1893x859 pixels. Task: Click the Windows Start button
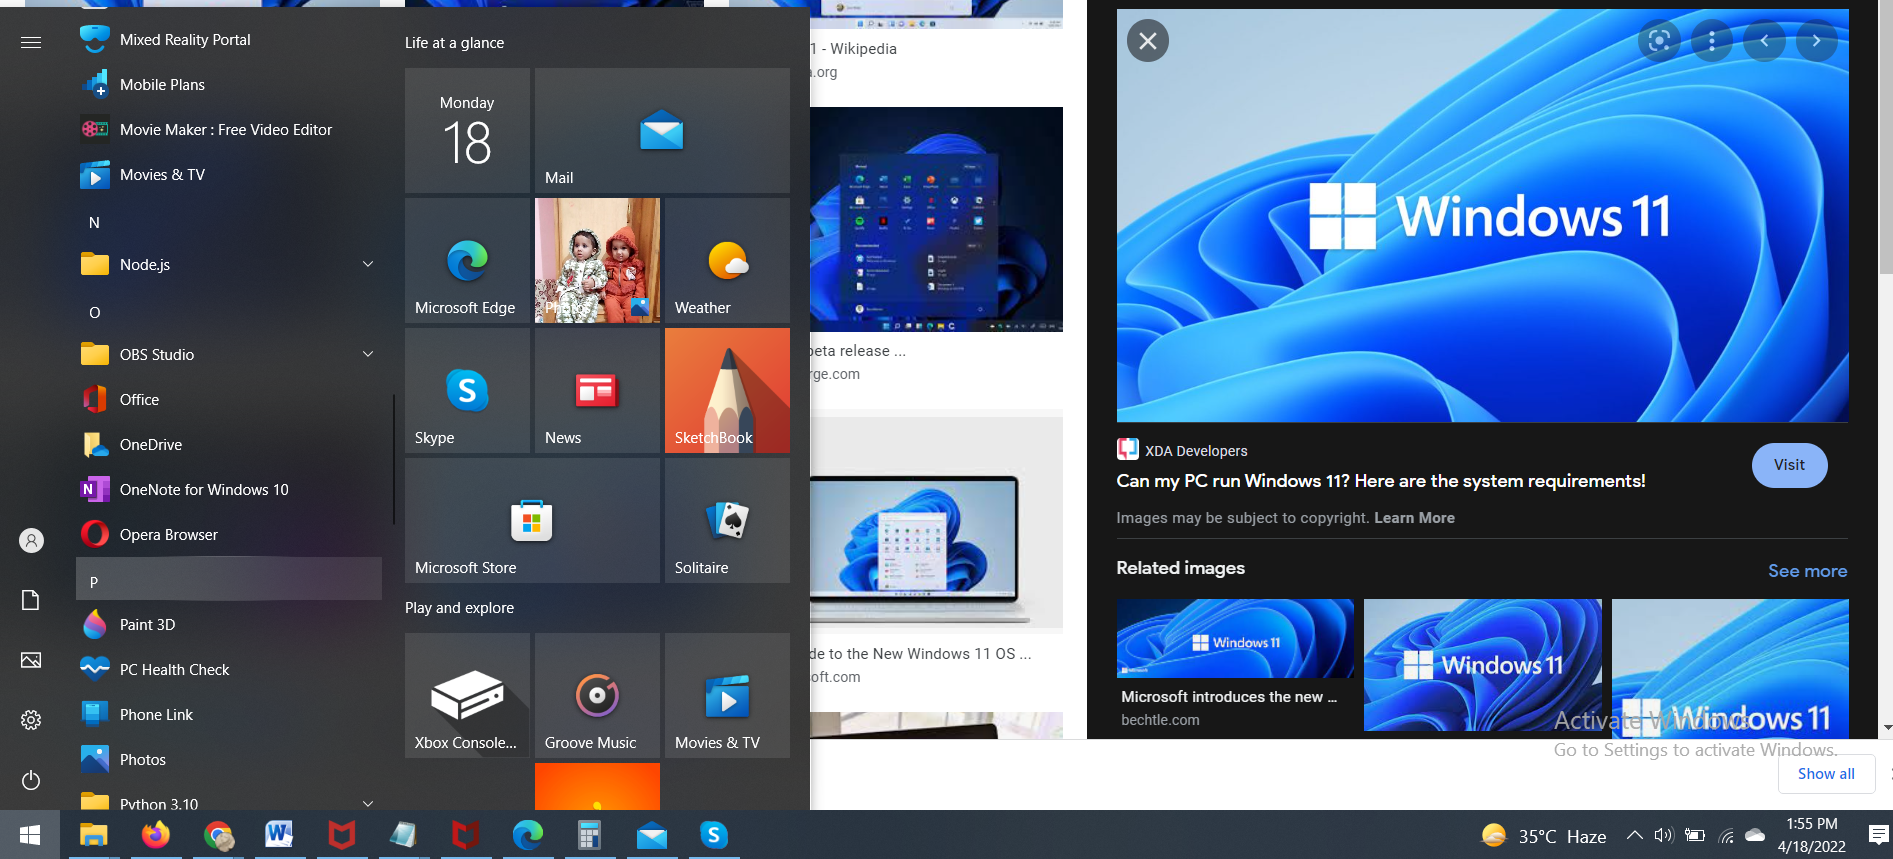(x=30, y=835)
